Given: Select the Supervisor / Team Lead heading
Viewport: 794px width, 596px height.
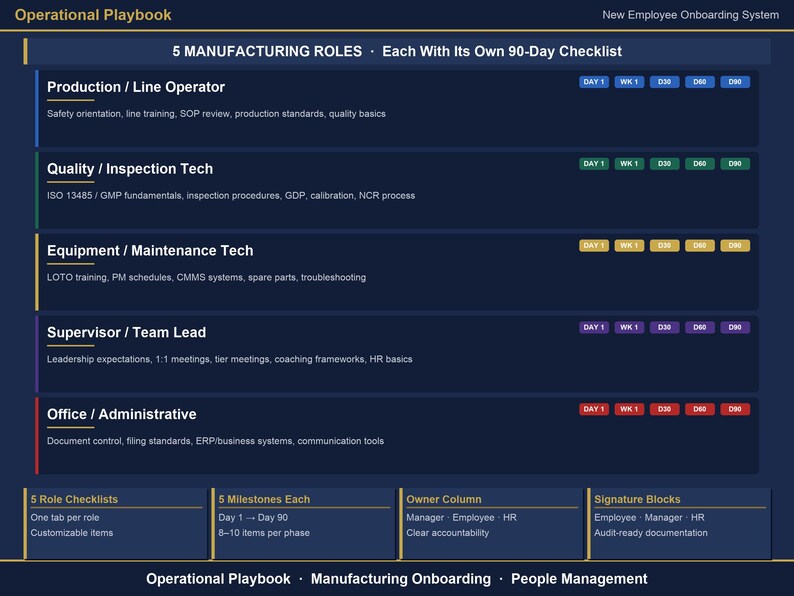Looking at the screenshot, I should [x=126, y=333].
